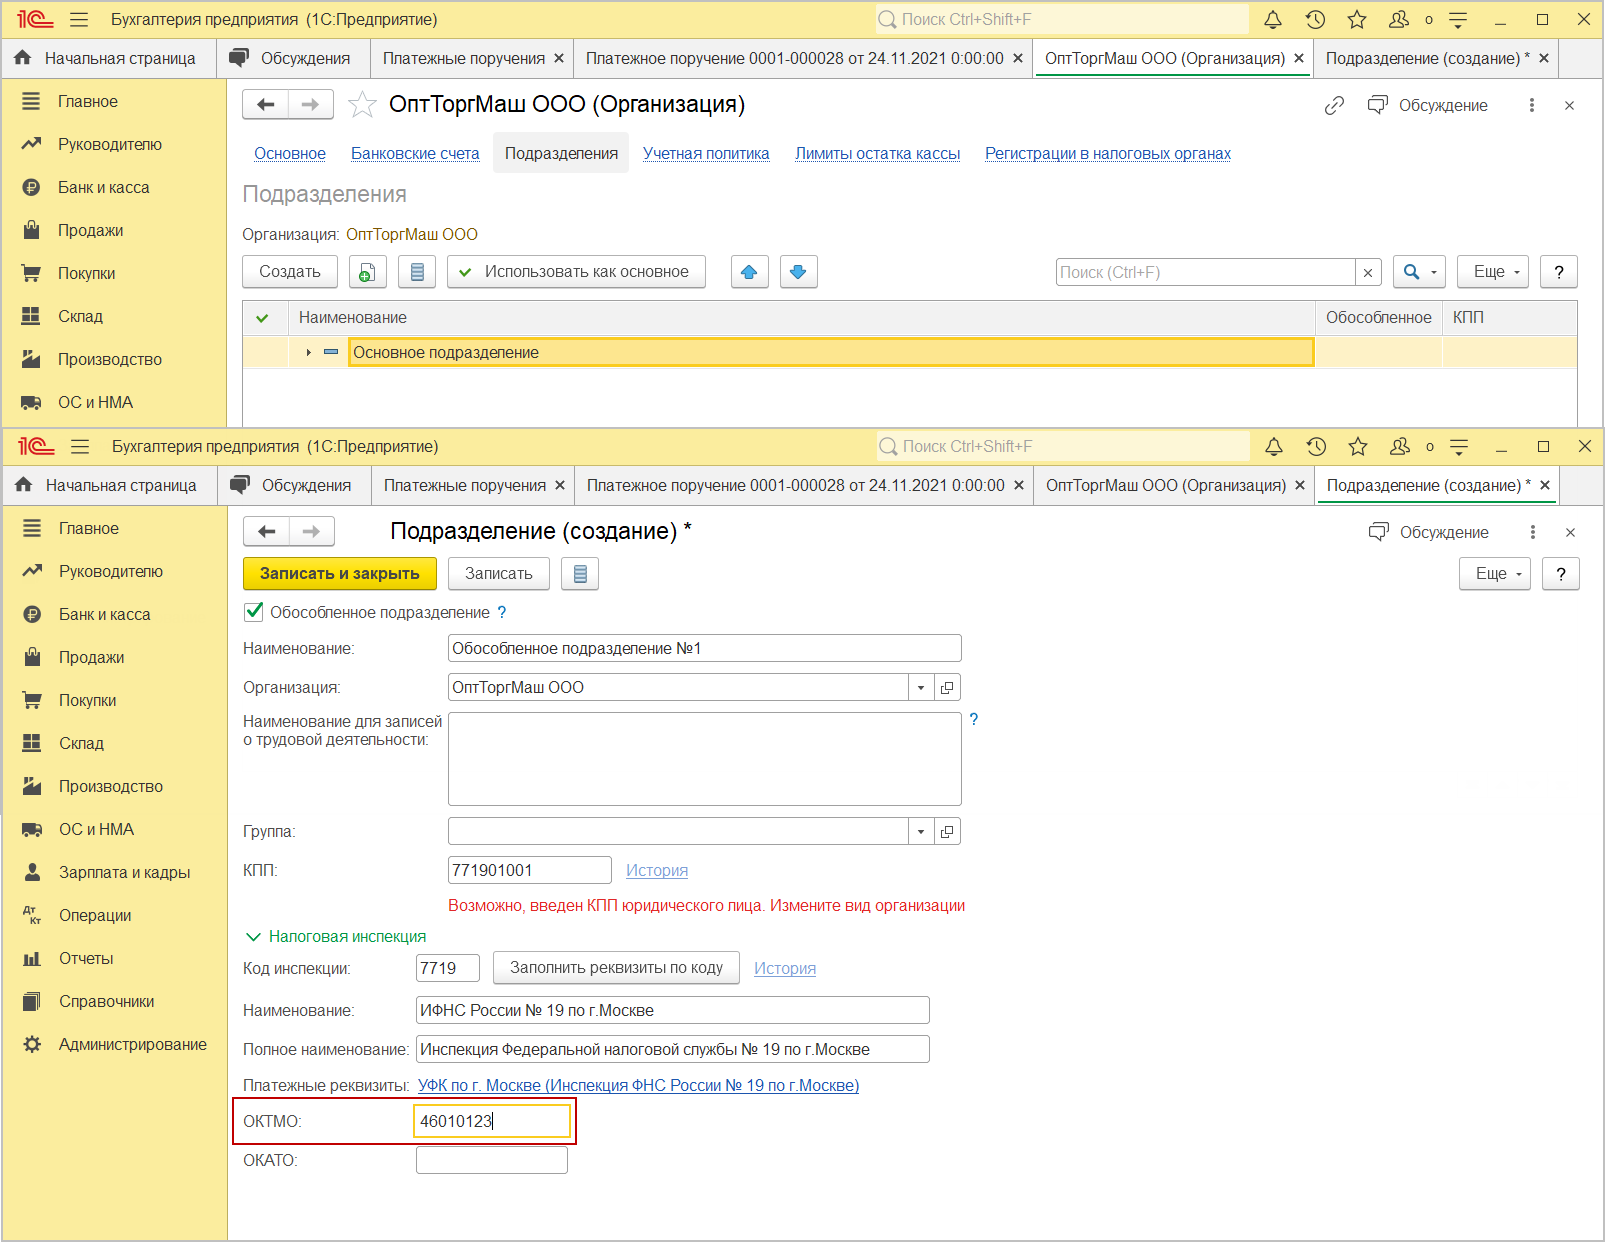Click Заполнить реквизиты по коду button

tap(616, 968)
